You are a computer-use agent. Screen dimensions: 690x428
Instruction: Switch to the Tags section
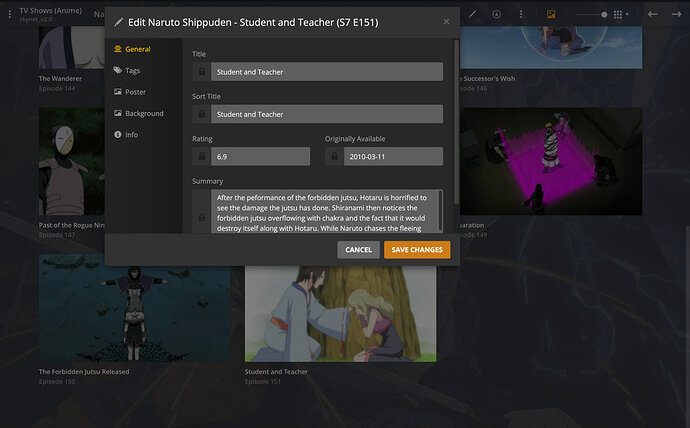tap(127, 70)
